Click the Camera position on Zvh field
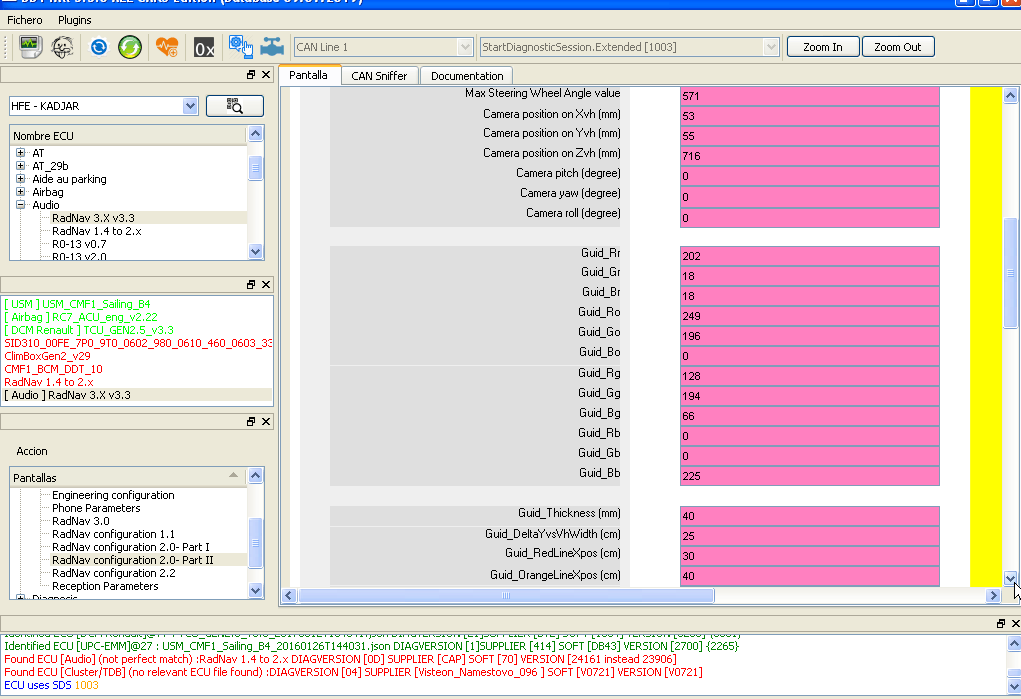Viewport: 1021px width, 699px height. (809, 156)
